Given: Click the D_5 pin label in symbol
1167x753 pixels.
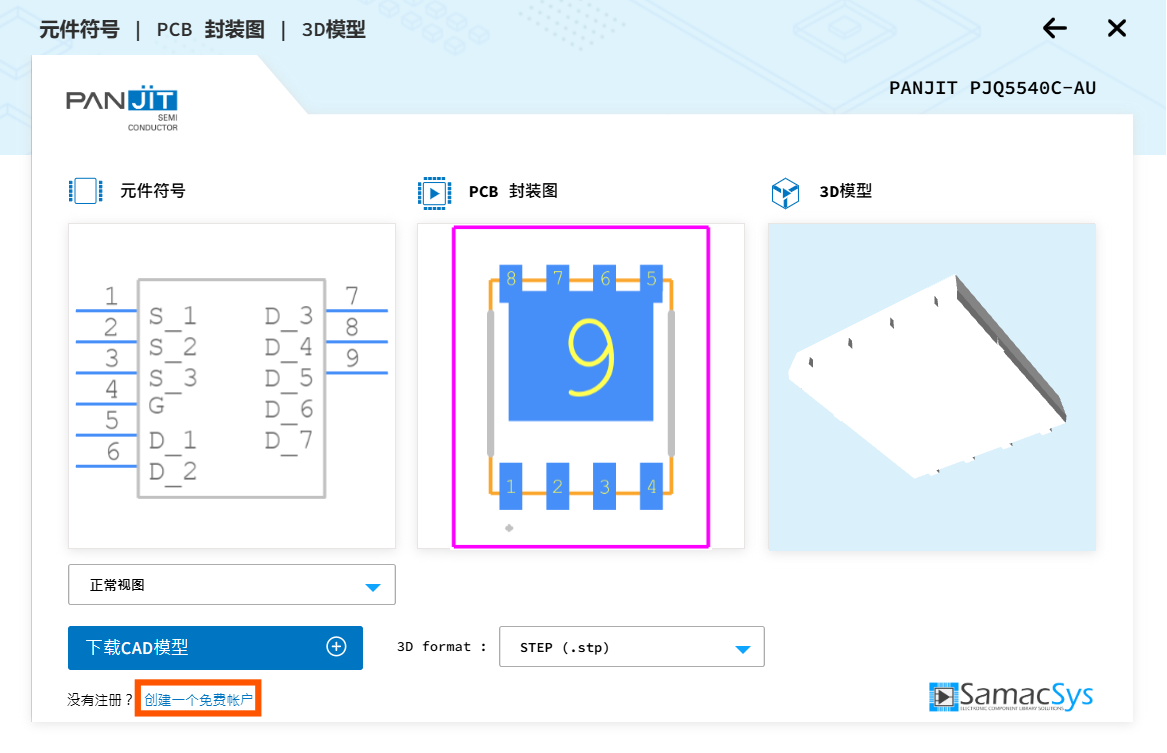Looking at the screenshot, I should [x=289, y=379].
